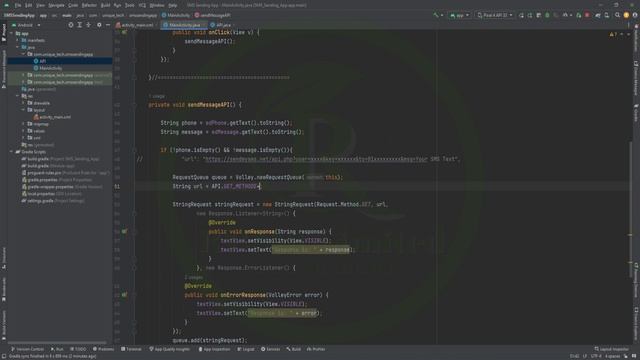Open the Terminal tool window

[x=131, y=349]
